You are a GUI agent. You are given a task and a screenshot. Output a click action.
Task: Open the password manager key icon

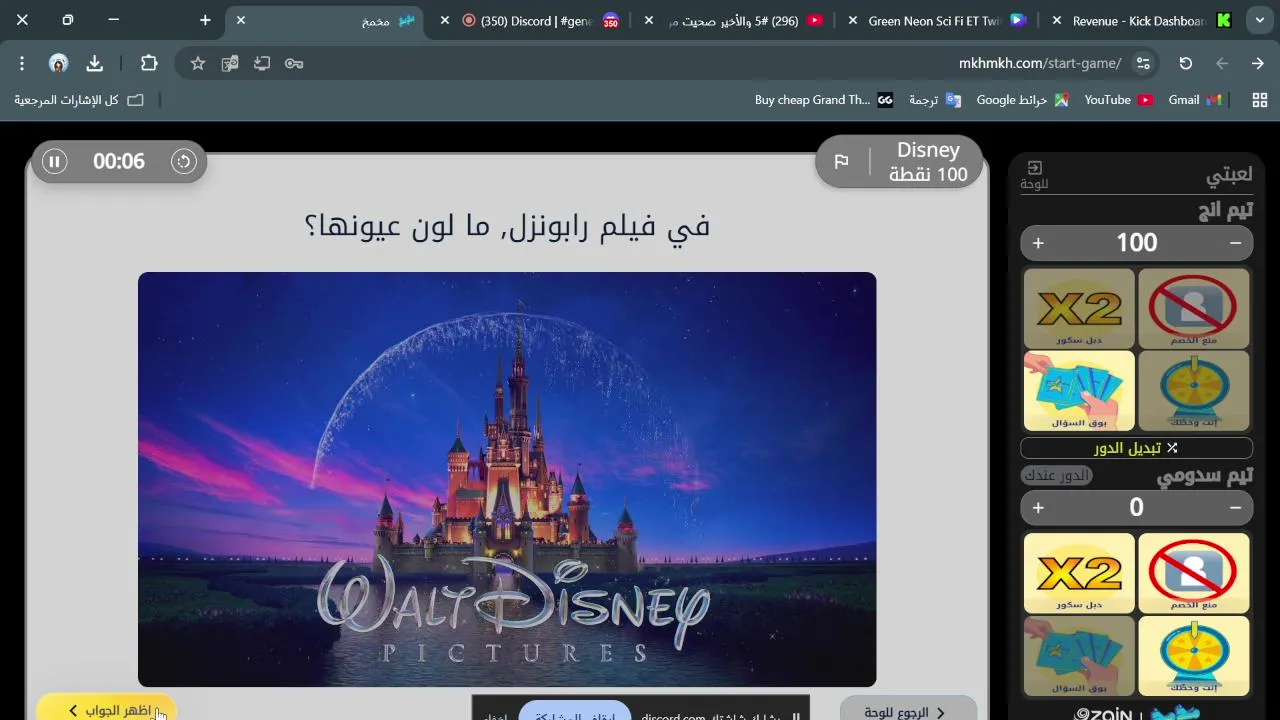coord(294,63)
